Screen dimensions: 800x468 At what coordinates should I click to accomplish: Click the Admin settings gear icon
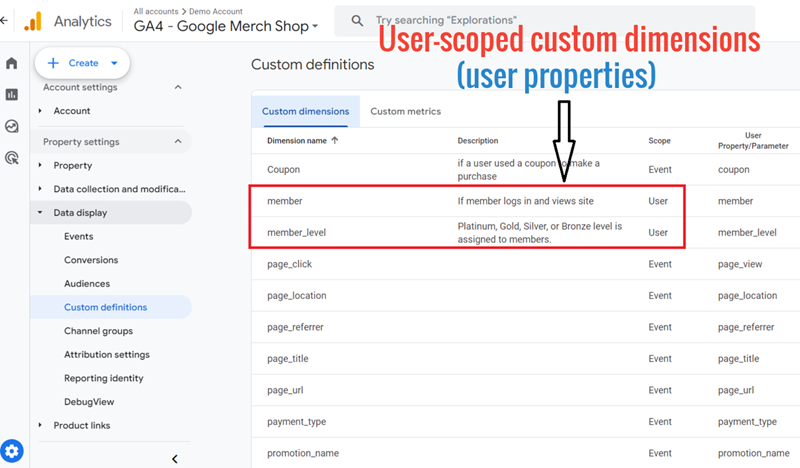(x=12, y=451)
